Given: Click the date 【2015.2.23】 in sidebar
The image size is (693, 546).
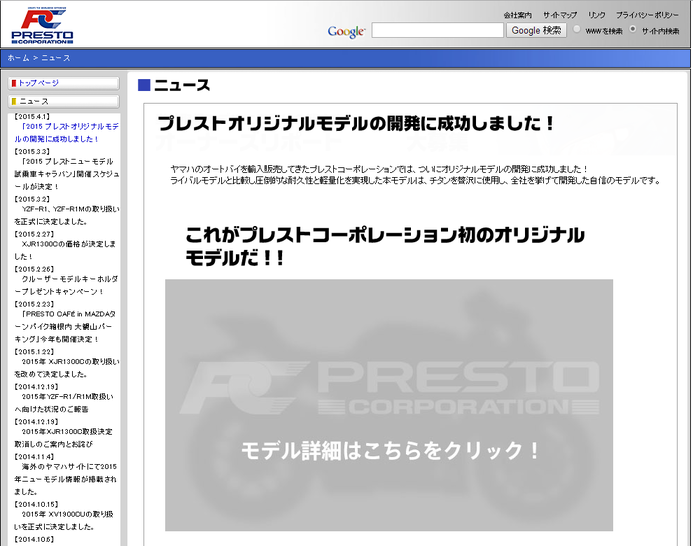Looking at the screenshot, I should pyautogui.click(x=34, y=304).
